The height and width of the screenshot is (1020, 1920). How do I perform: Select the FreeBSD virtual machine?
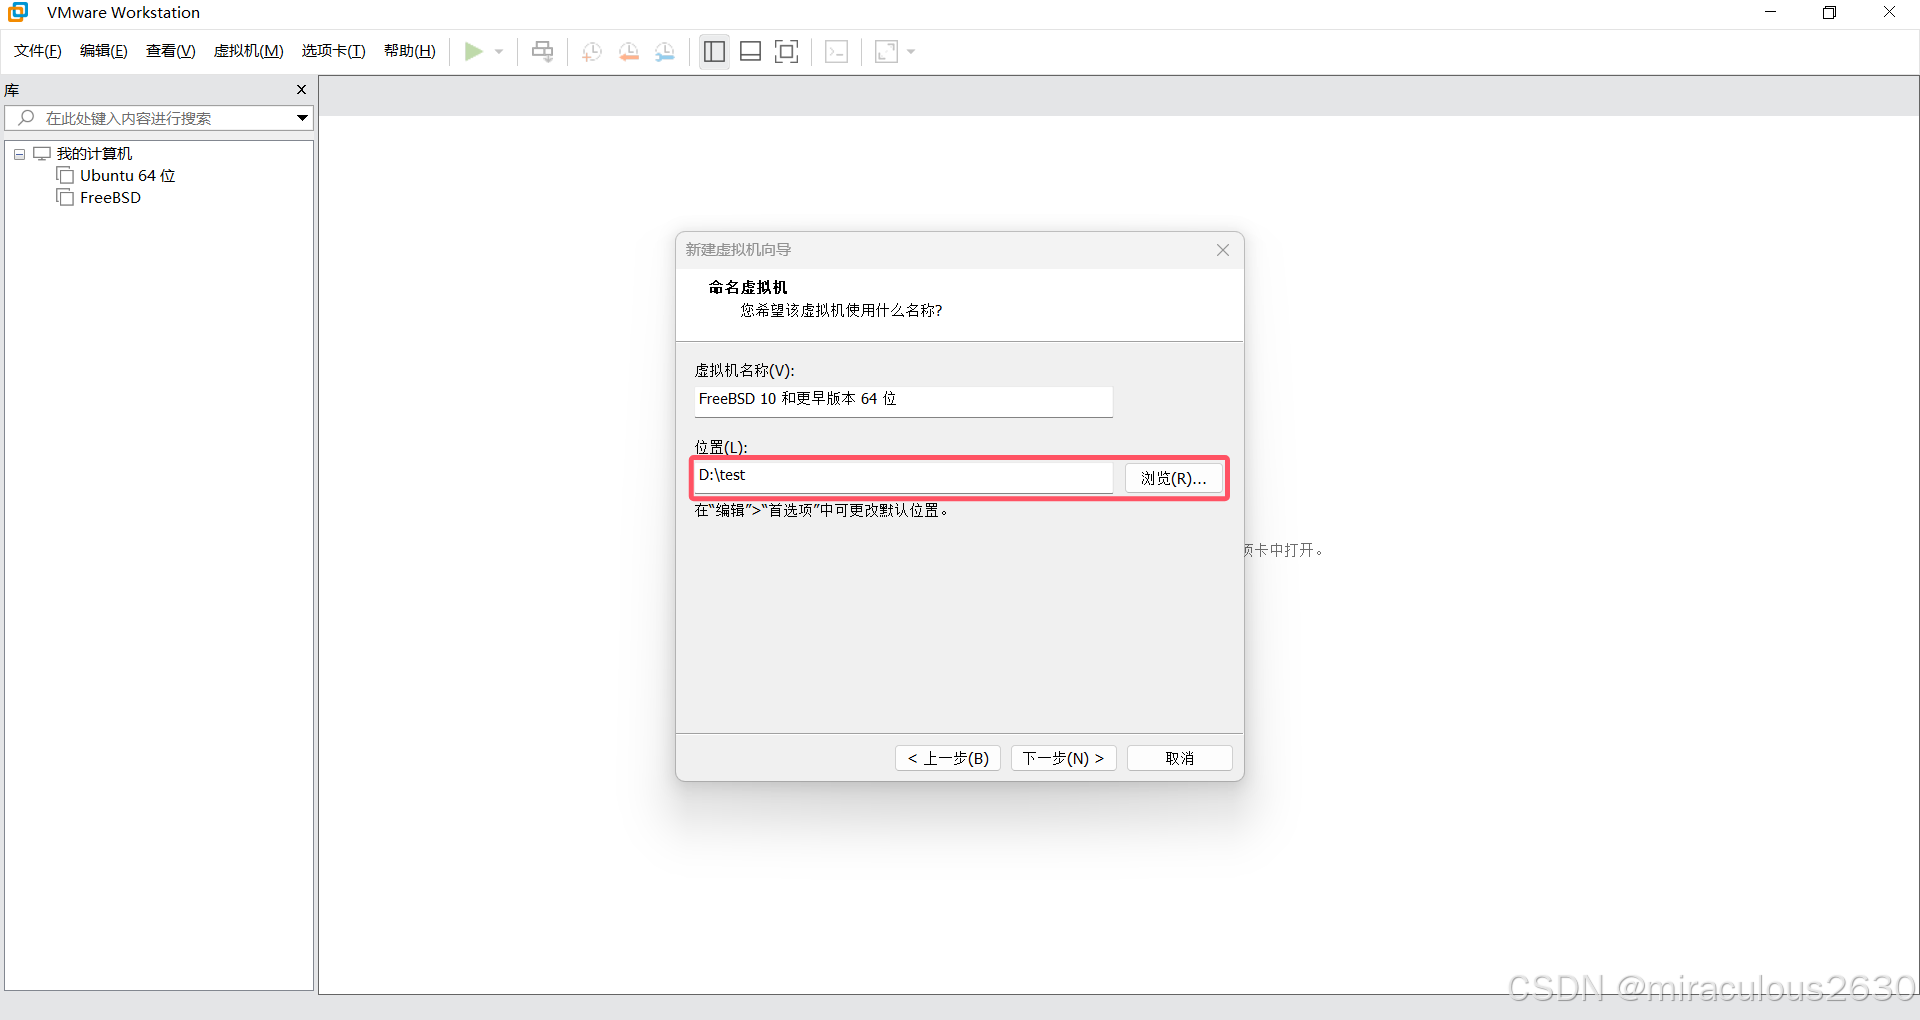click(110, 198)
